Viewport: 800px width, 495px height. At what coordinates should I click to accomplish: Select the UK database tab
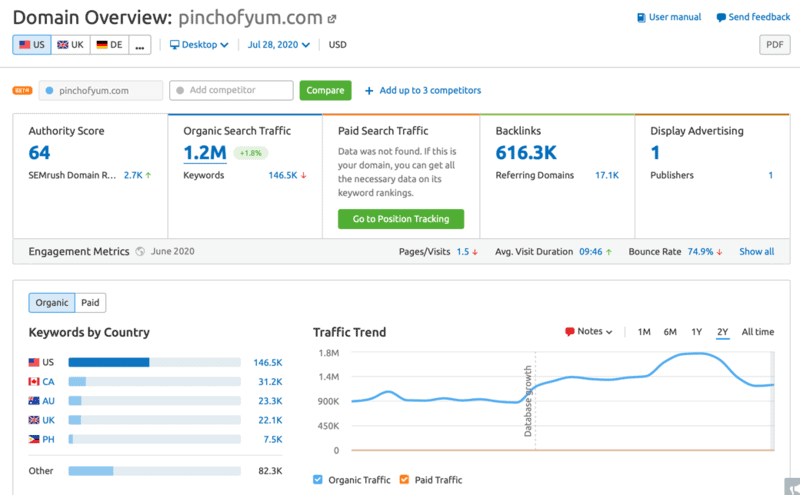tap(70, 45)
